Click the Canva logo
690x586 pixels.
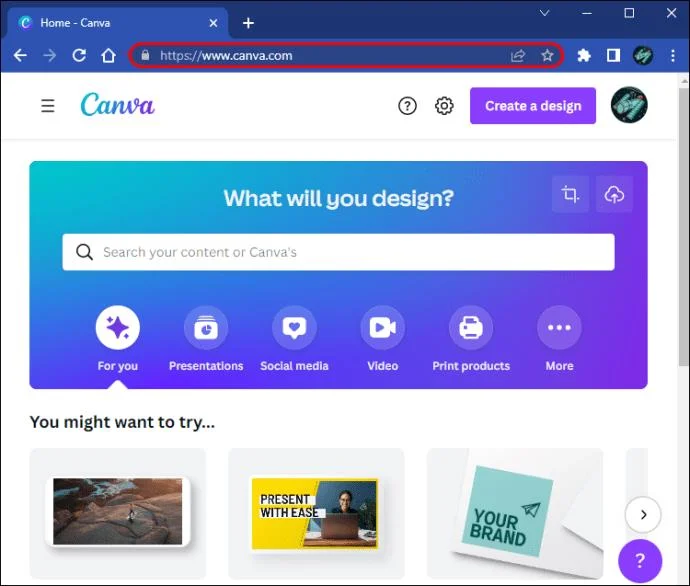click(117, 105)
